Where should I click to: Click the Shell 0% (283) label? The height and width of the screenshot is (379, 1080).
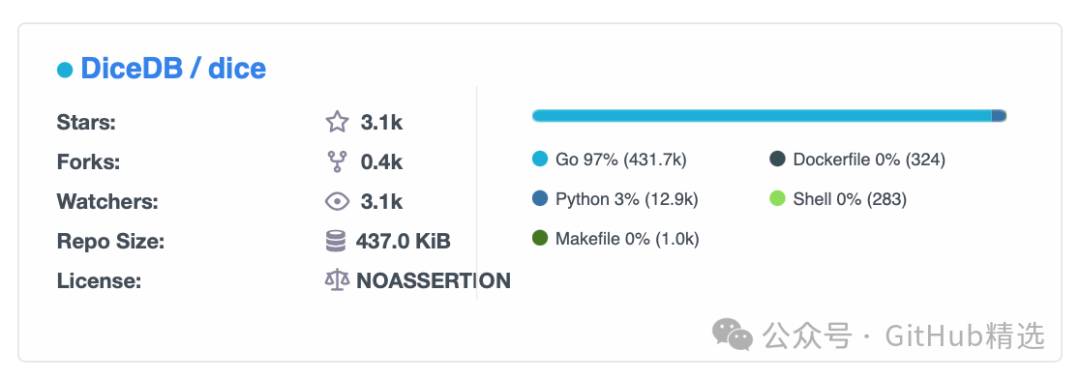(x=850, y=199)
